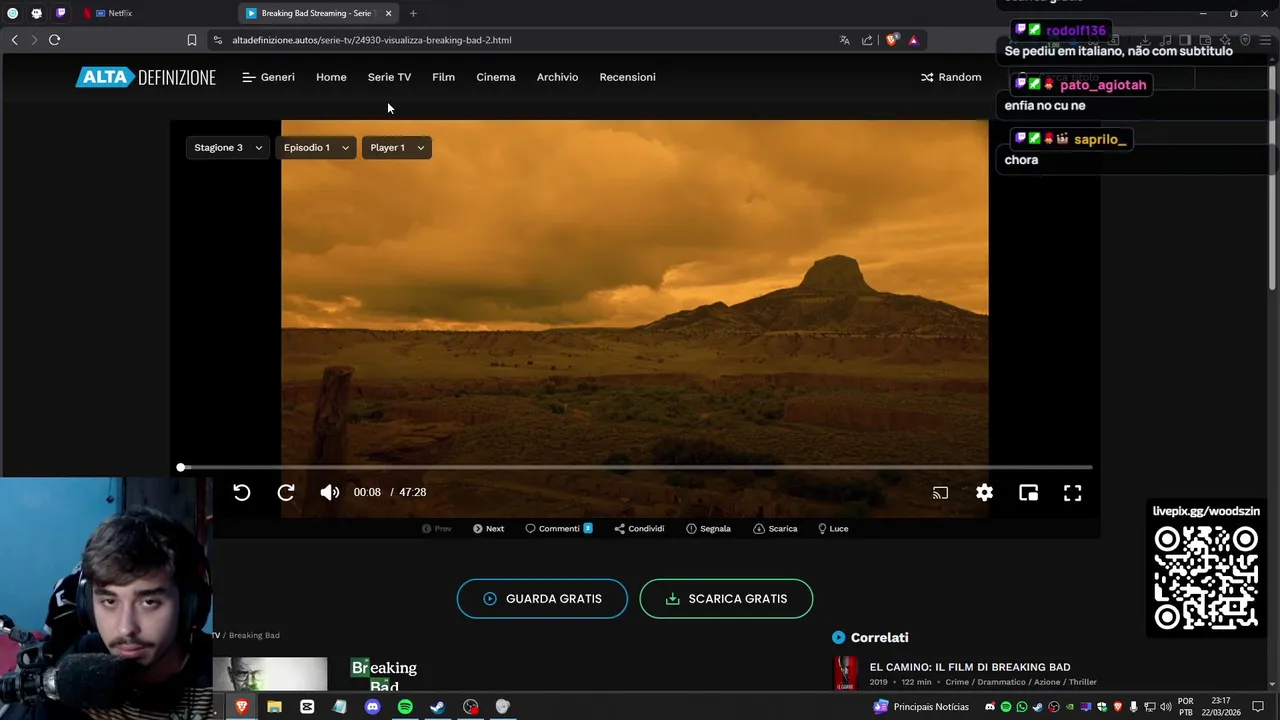Screen dimensions: 1280x720
Task: Click the Alta Definizione logo
Action: point(146,77)
